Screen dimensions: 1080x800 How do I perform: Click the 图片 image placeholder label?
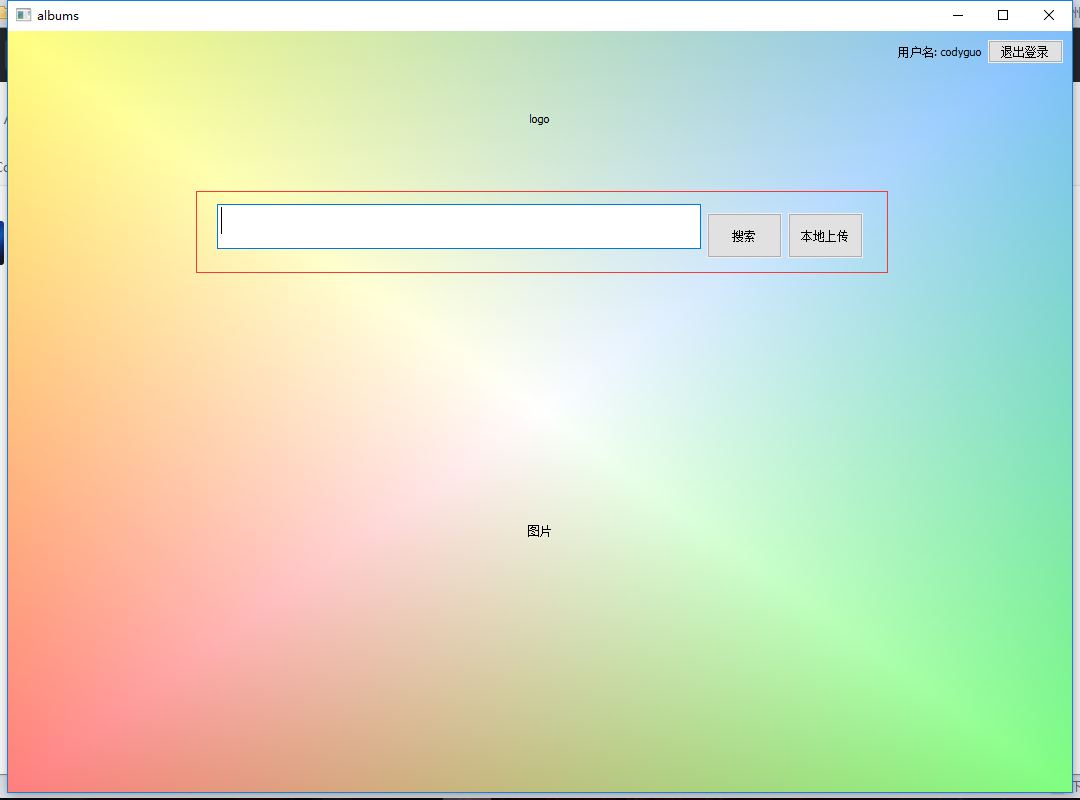[x=538, y=531]
